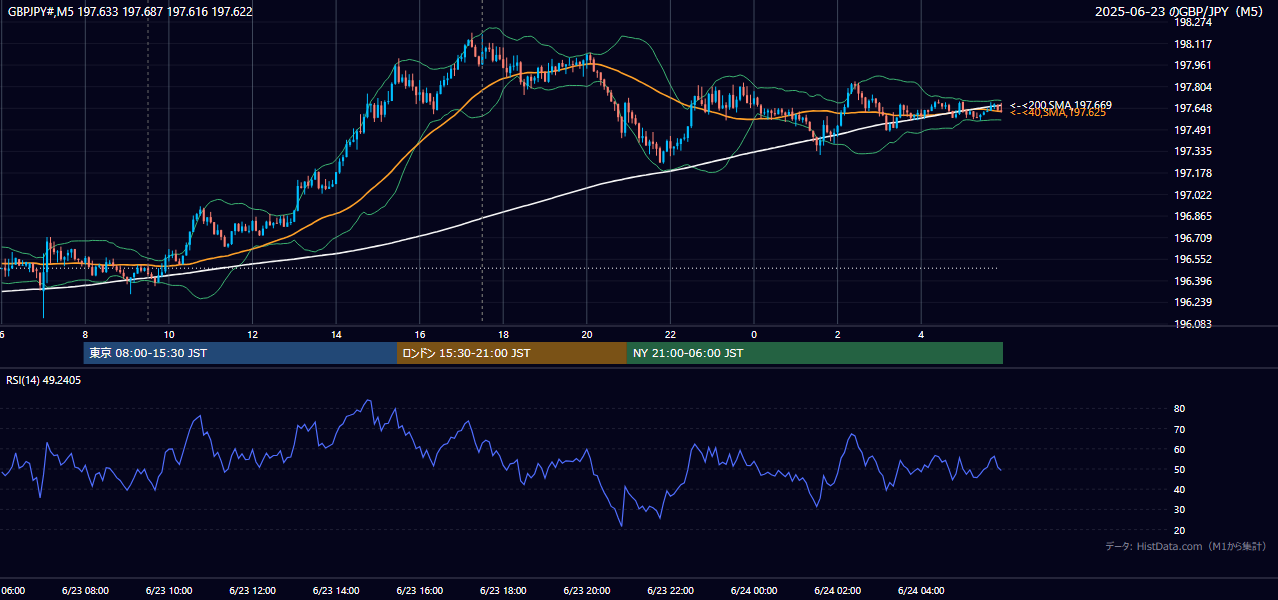Image resolution: width=1278 pixels, height=600 pixels.
Task: Click hour label 16 on the price chart axis
Action: (420, 335)
